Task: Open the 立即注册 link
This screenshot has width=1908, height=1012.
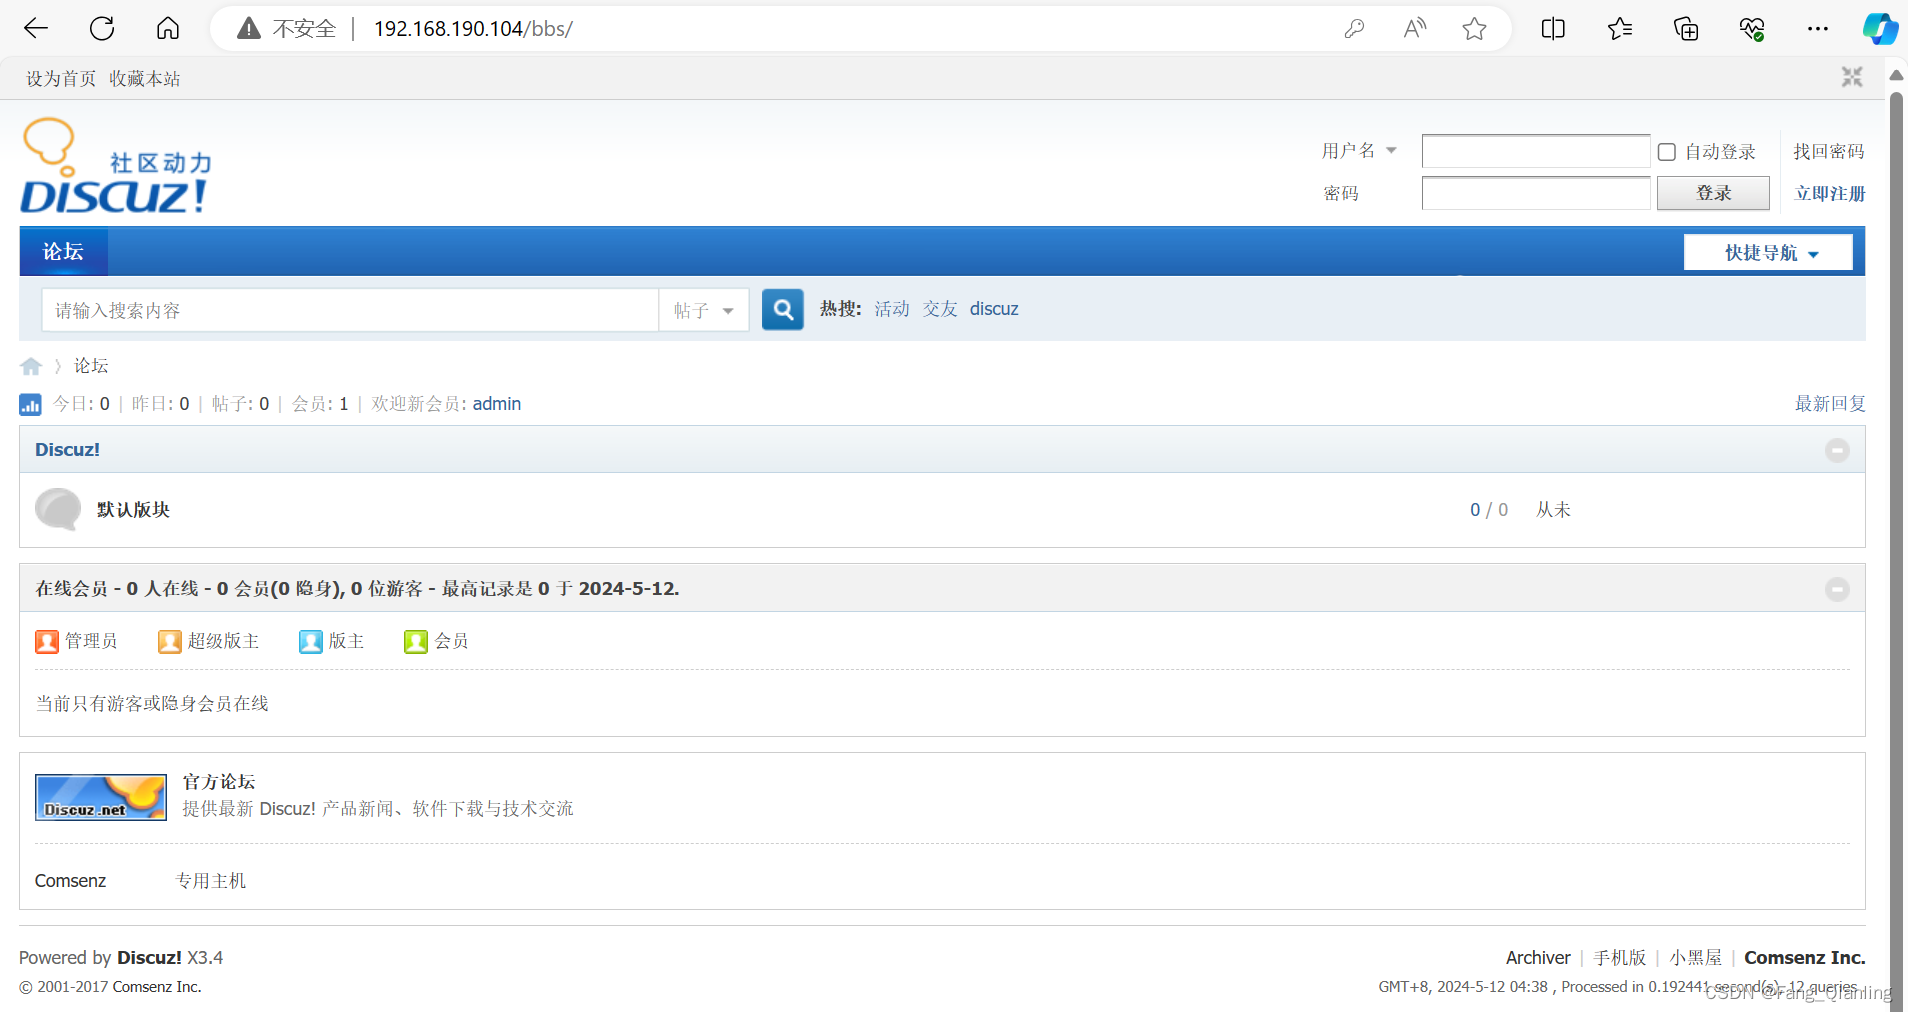Action: click(1830, 193)
